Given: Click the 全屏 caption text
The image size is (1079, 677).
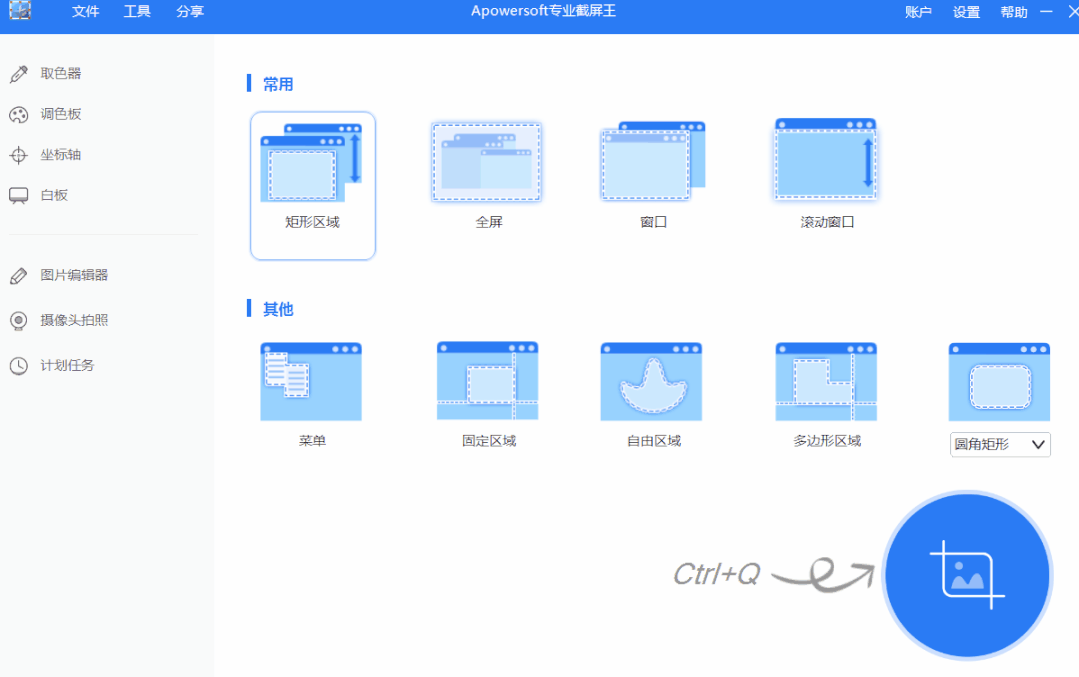Looking at the screenshot, I should tap(489, 222).
